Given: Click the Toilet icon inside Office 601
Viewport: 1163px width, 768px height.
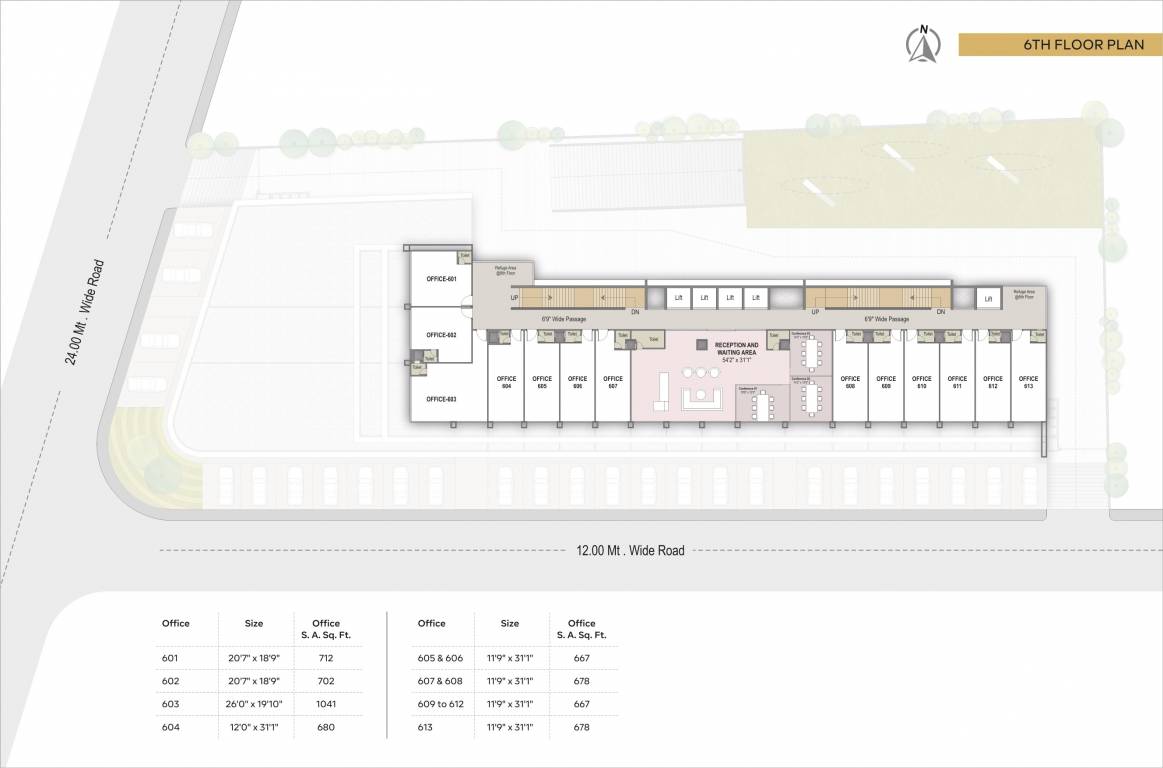Looking at the screenshot, I should pos(463,255).
